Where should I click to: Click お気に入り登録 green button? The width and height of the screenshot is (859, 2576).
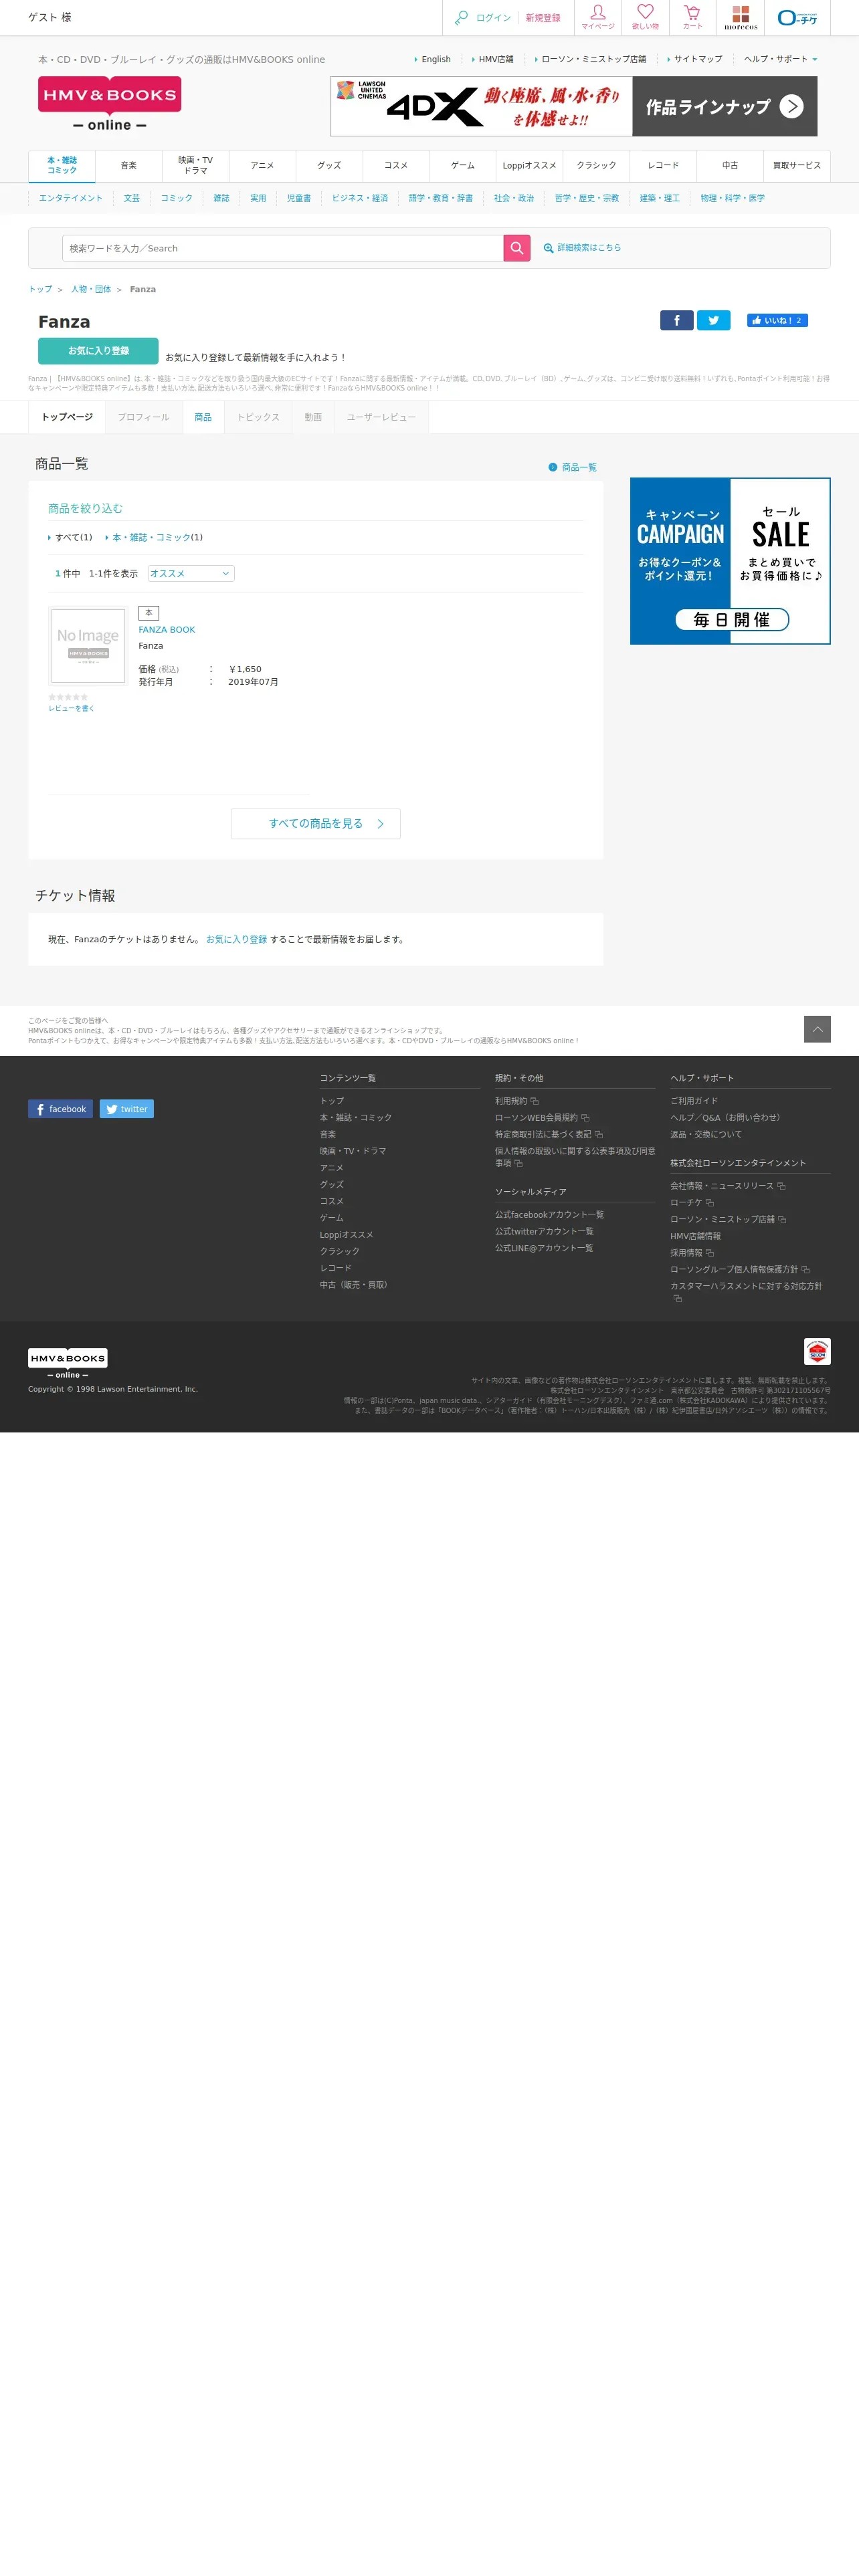pos(98,351)
